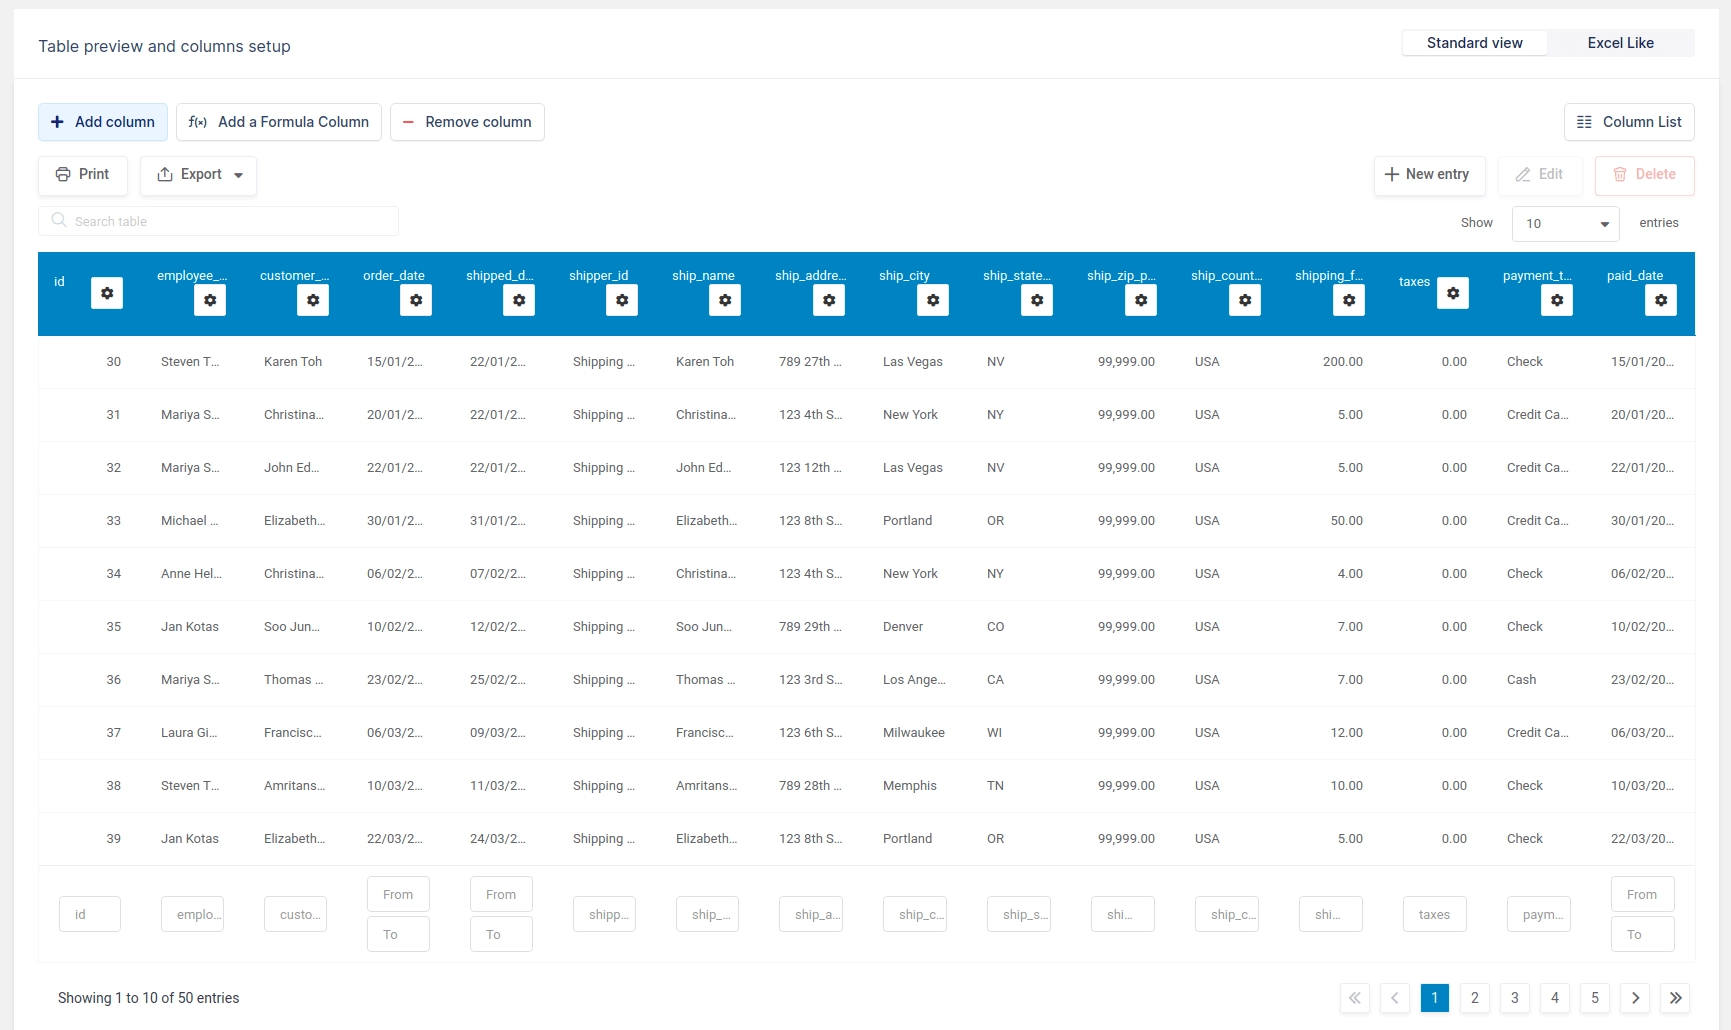
Task: Jump to last page with double chevron
Action: point(1676,998)
